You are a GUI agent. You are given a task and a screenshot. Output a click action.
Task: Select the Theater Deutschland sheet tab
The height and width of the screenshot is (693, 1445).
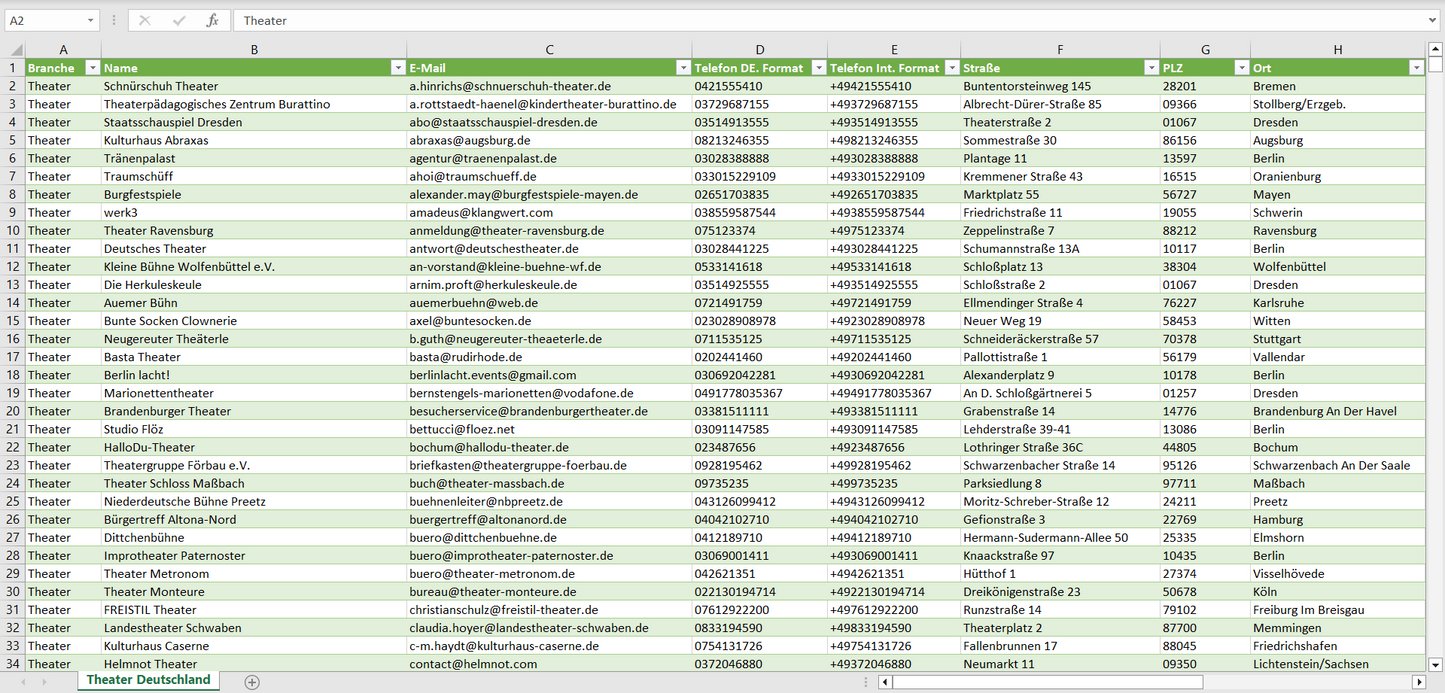[x=148, y=680]
